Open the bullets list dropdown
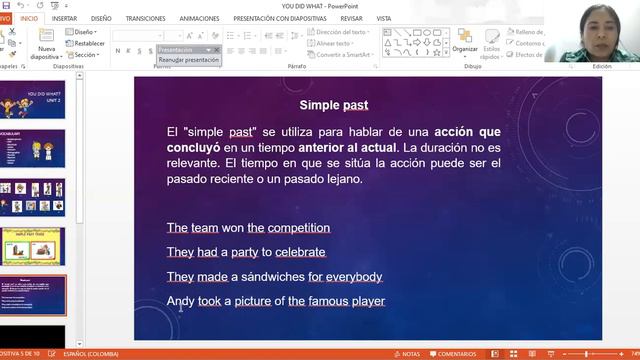The height and width of the screenshot is (360, 640). [238, 36]
